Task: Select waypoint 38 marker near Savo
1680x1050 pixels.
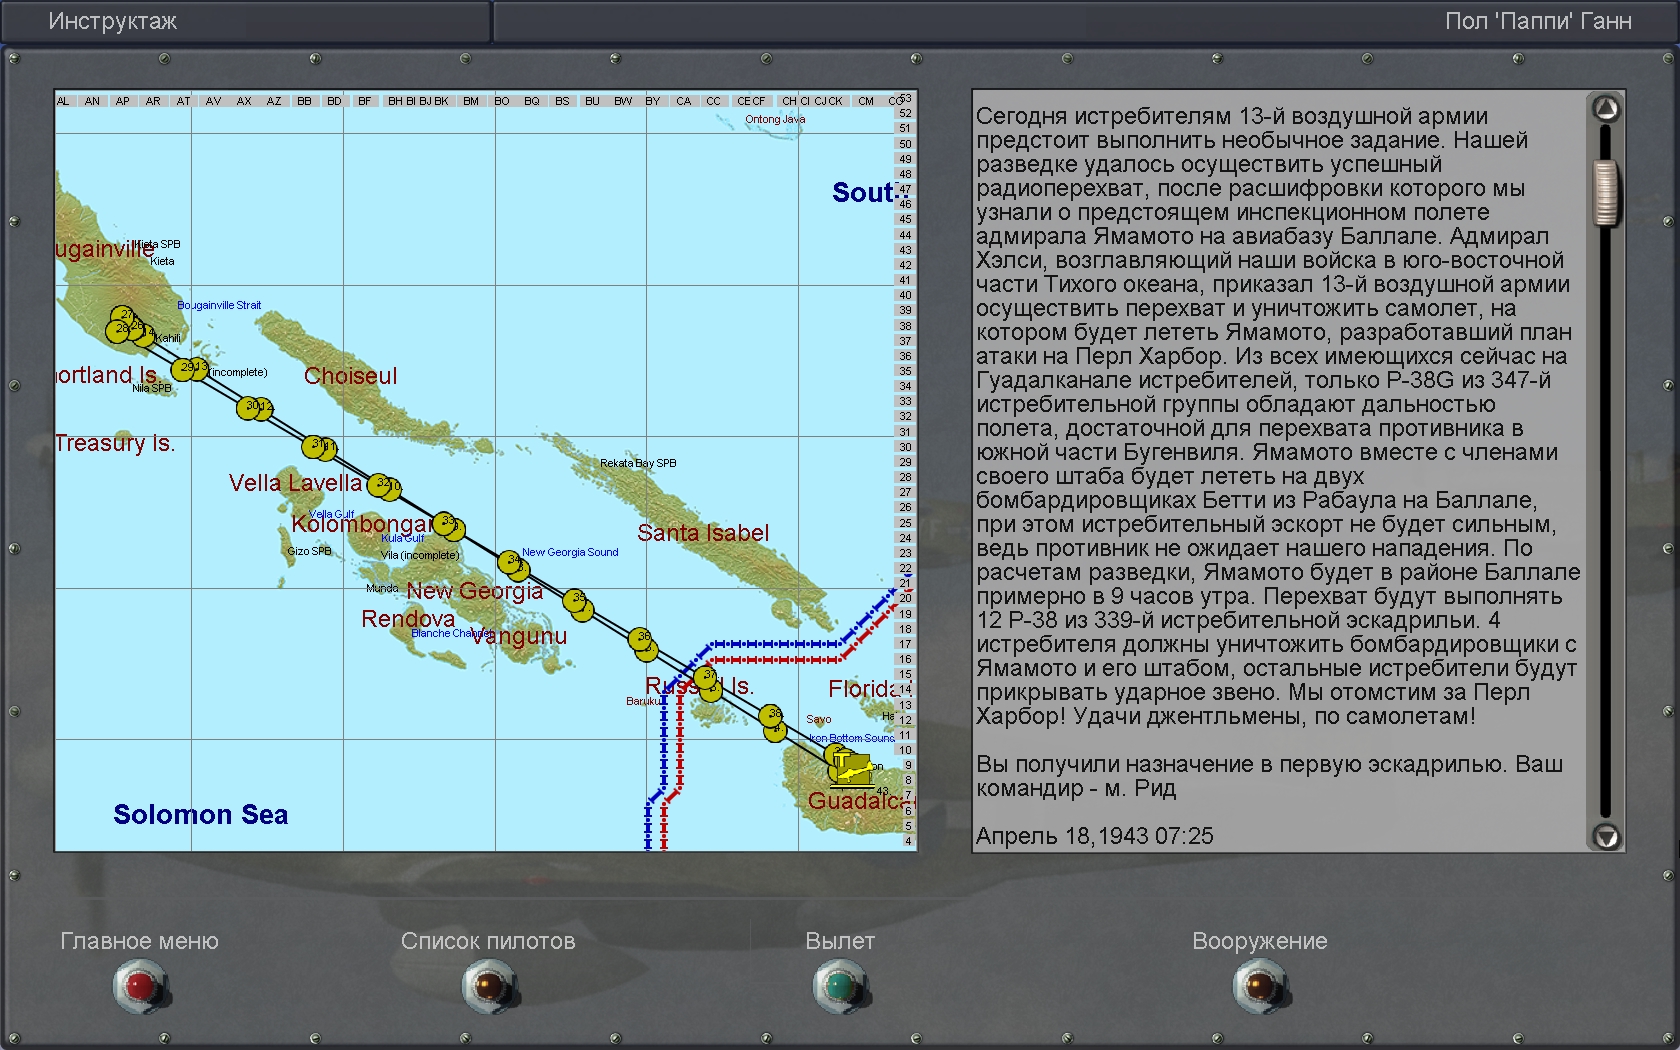Action: (771, 716)
